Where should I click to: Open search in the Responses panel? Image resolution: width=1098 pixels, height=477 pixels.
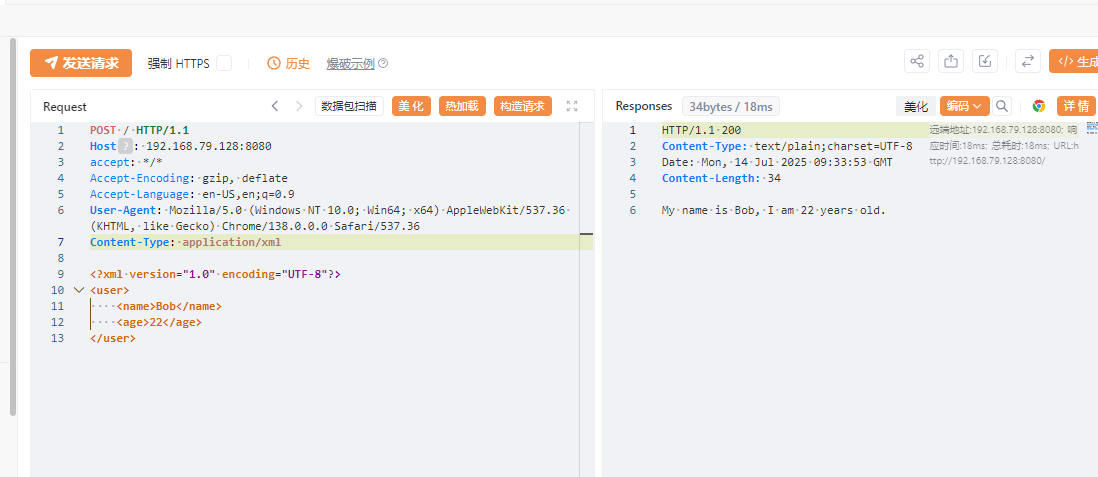[1002, 106]
